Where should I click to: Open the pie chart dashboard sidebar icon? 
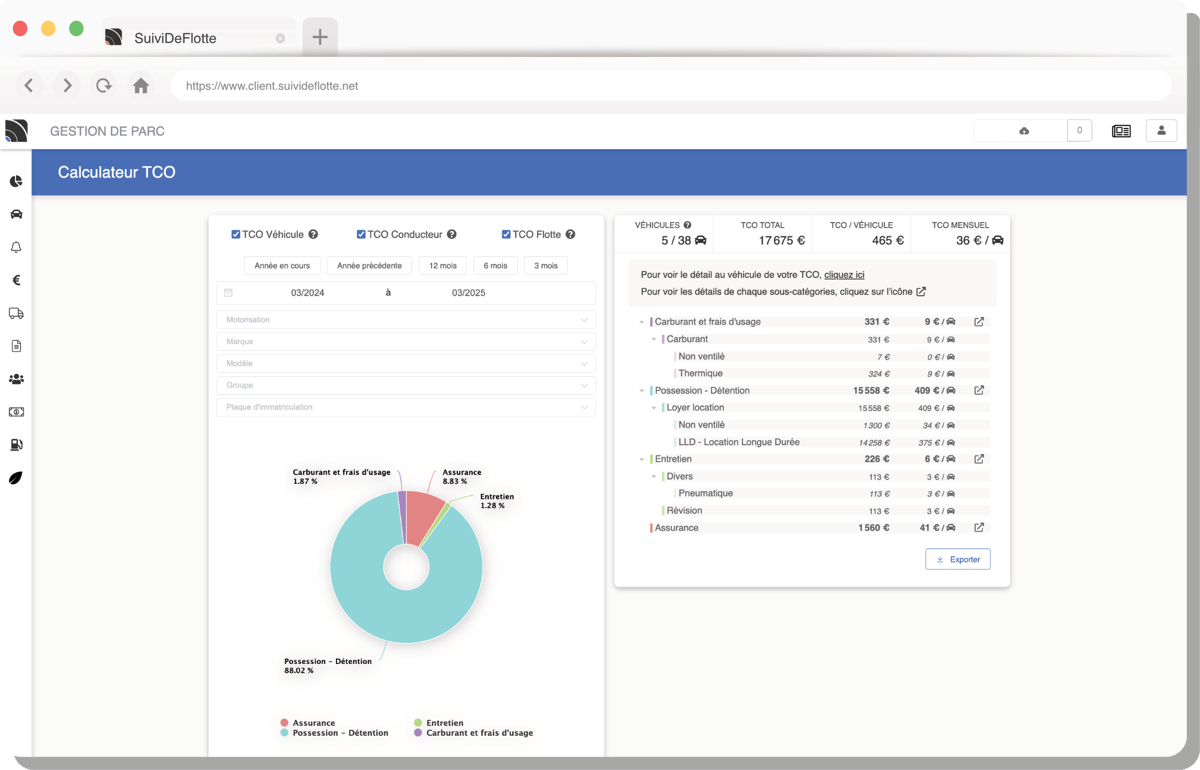(x=16, y=181)
